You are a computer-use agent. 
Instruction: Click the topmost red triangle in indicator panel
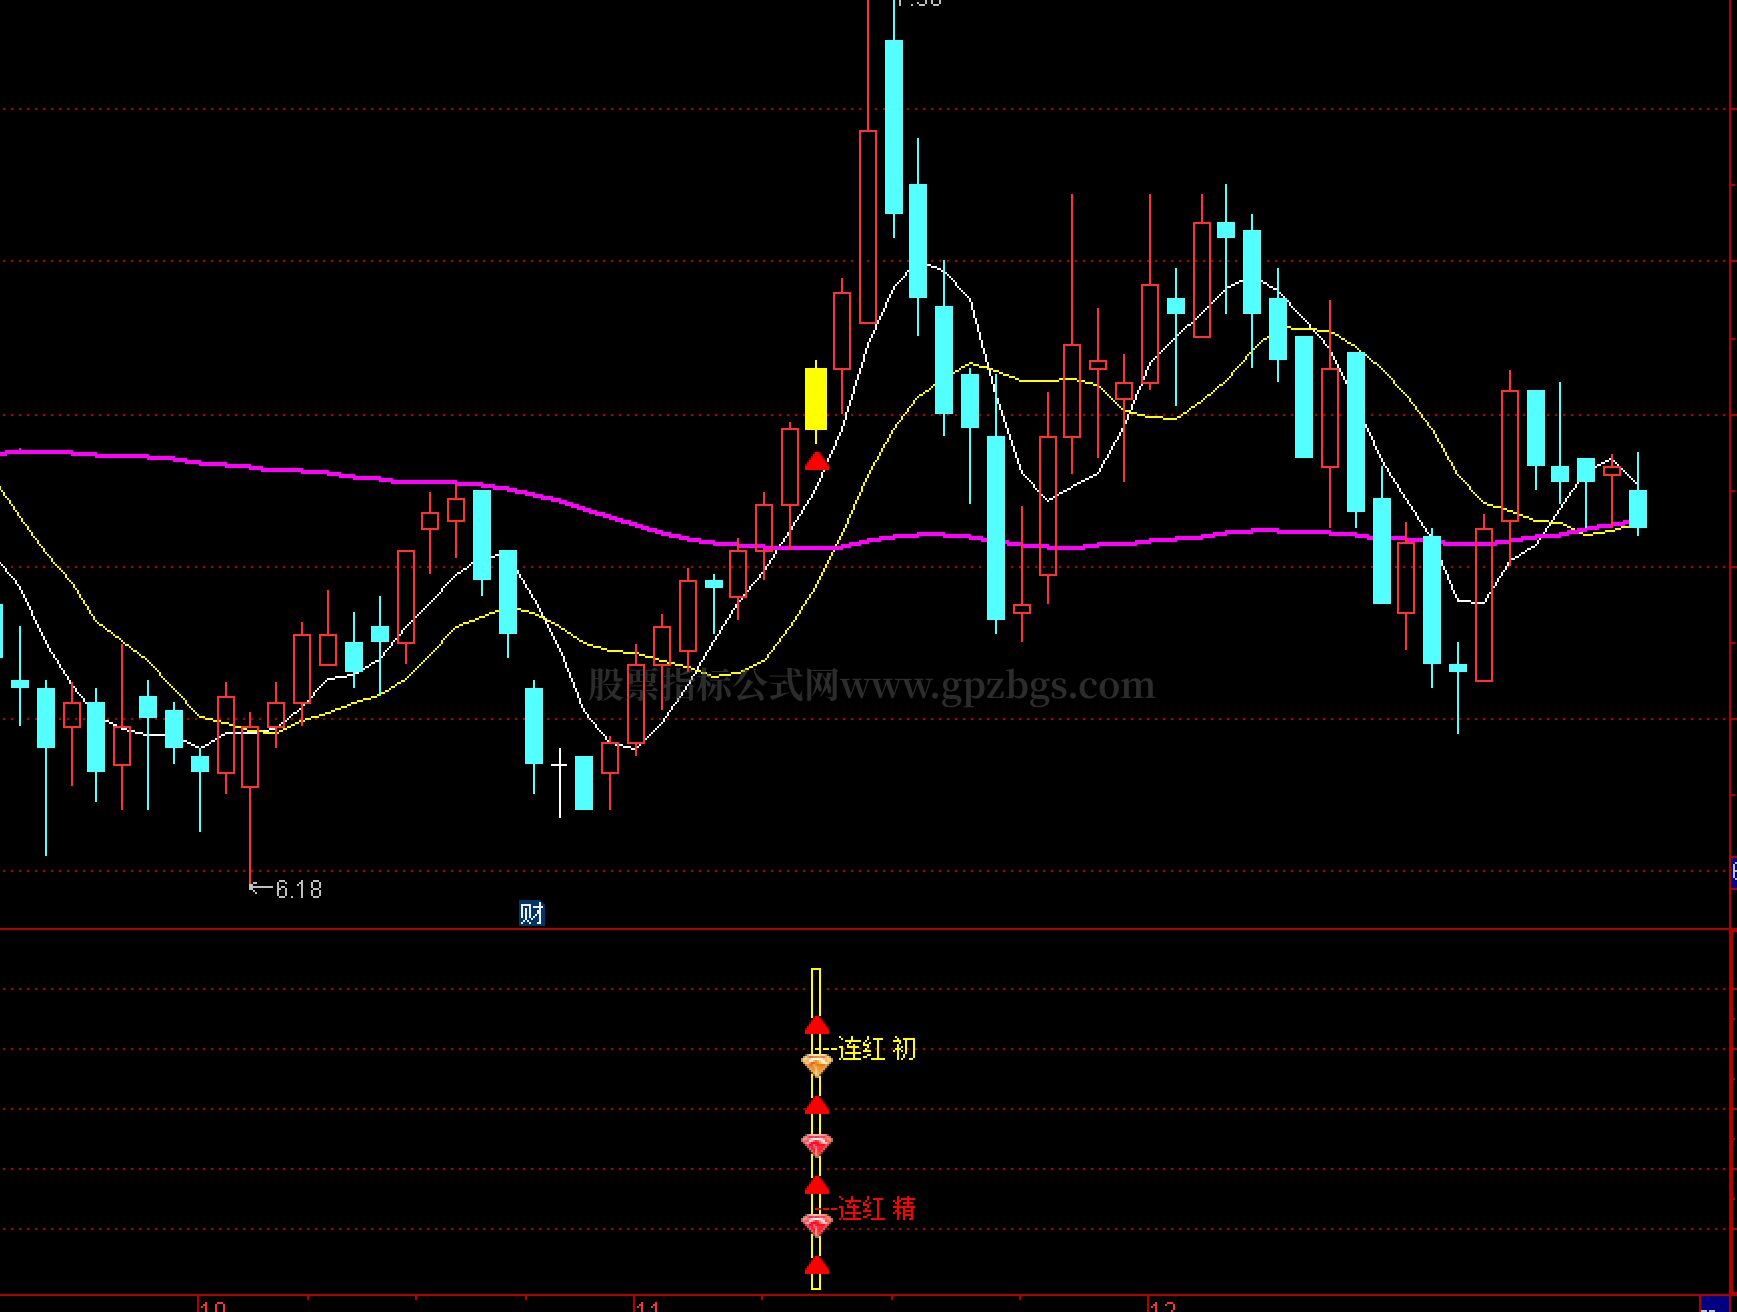coord(817,1025)
